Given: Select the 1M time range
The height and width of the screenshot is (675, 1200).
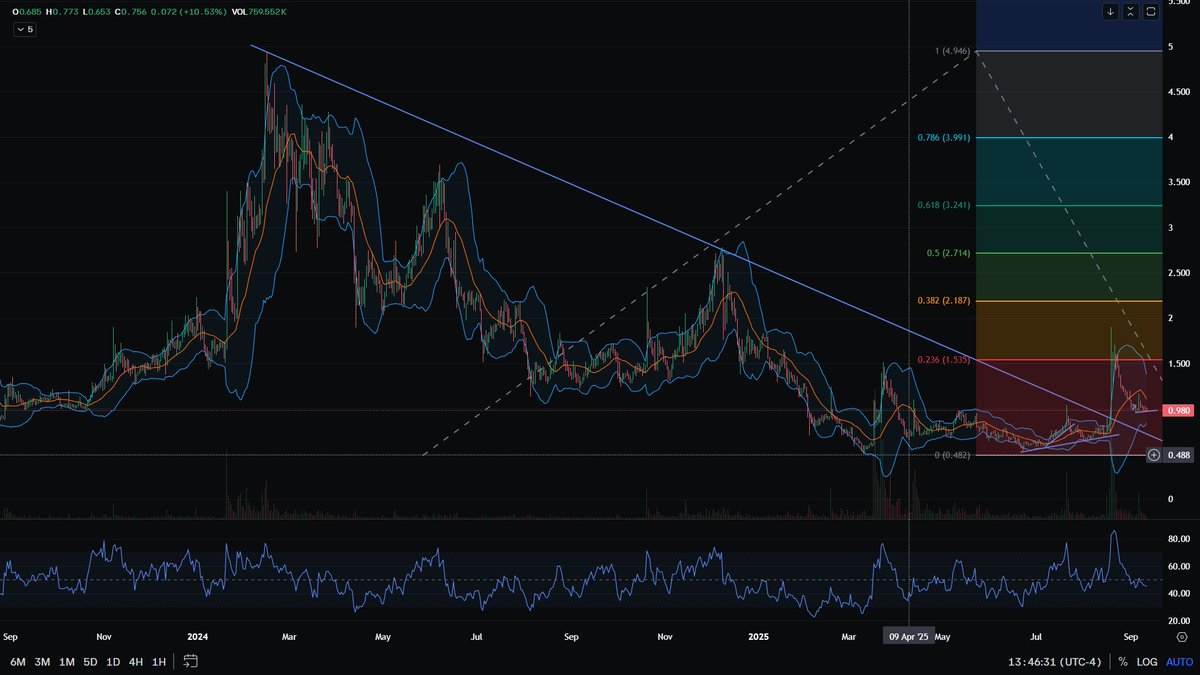Looking at the screenshot, I should pos(67,661).
